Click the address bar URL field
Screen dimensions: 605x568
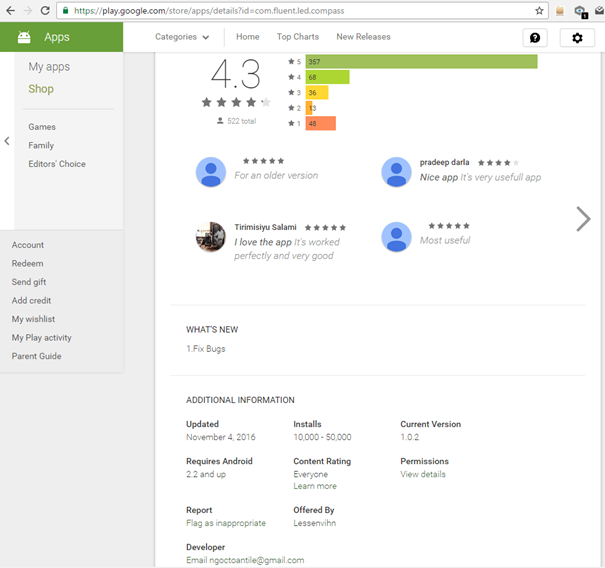click(300, 11)
